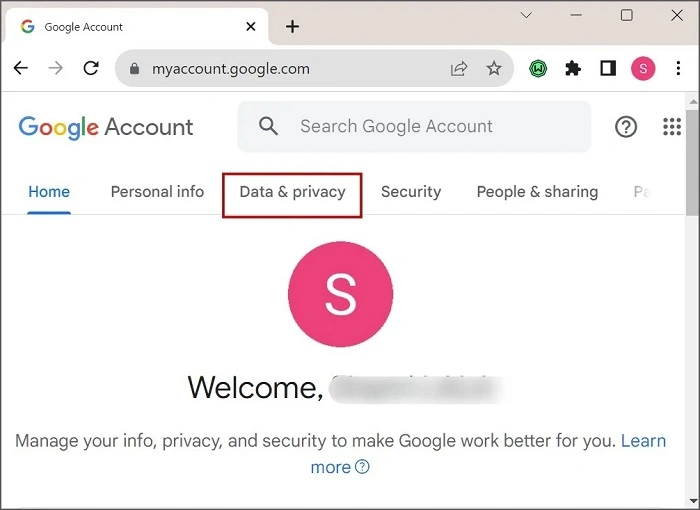700x510 pixels.
Task: Open the Chrome profile avatar menu
Action: pos(643,69)
